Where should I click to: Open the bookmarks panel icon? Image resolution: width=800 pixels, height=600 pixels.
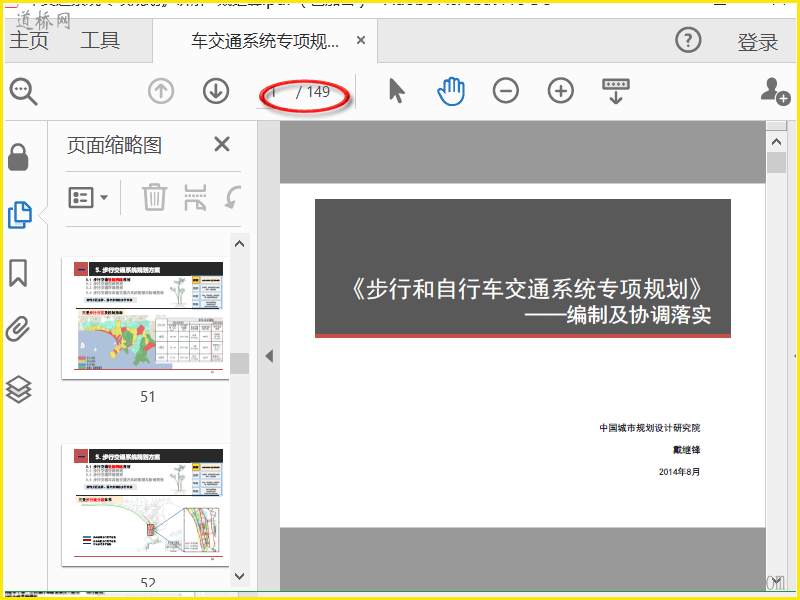tap(18, 273)
